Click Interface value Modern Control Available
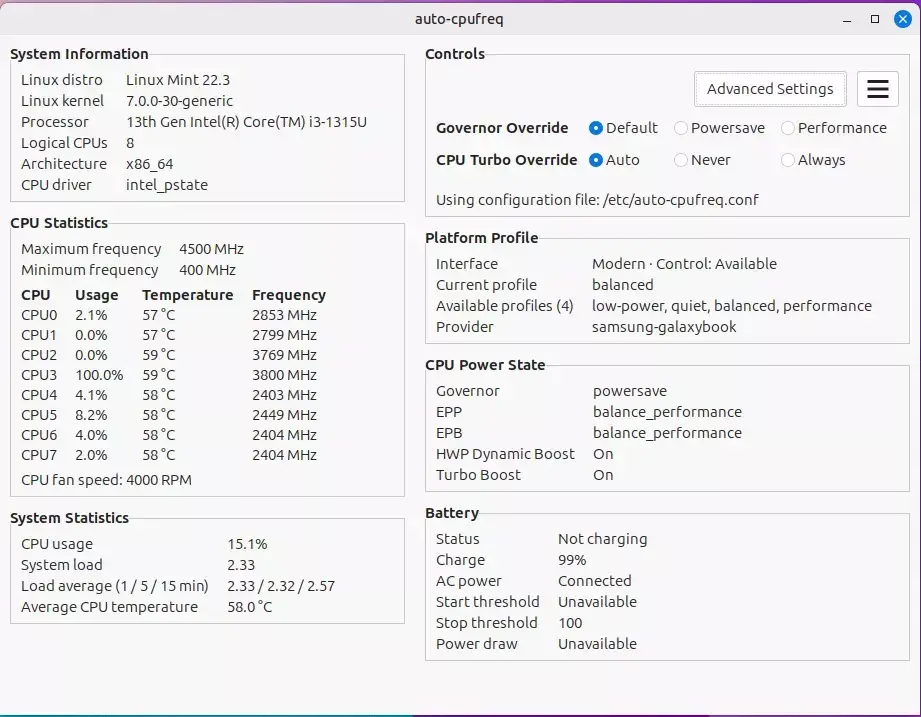This screenshot has height=717, width=921. coord(684,264)
